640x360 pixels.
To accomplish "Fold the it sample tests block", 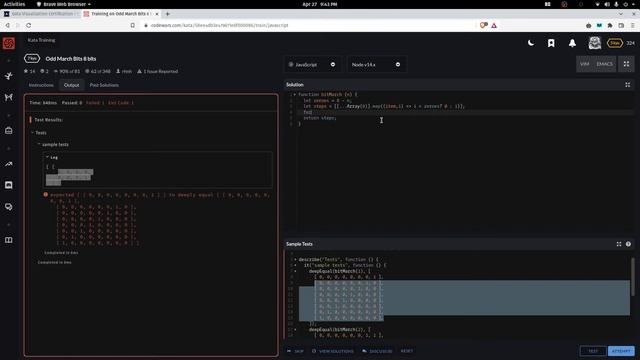I will click(x=296, y=265).
